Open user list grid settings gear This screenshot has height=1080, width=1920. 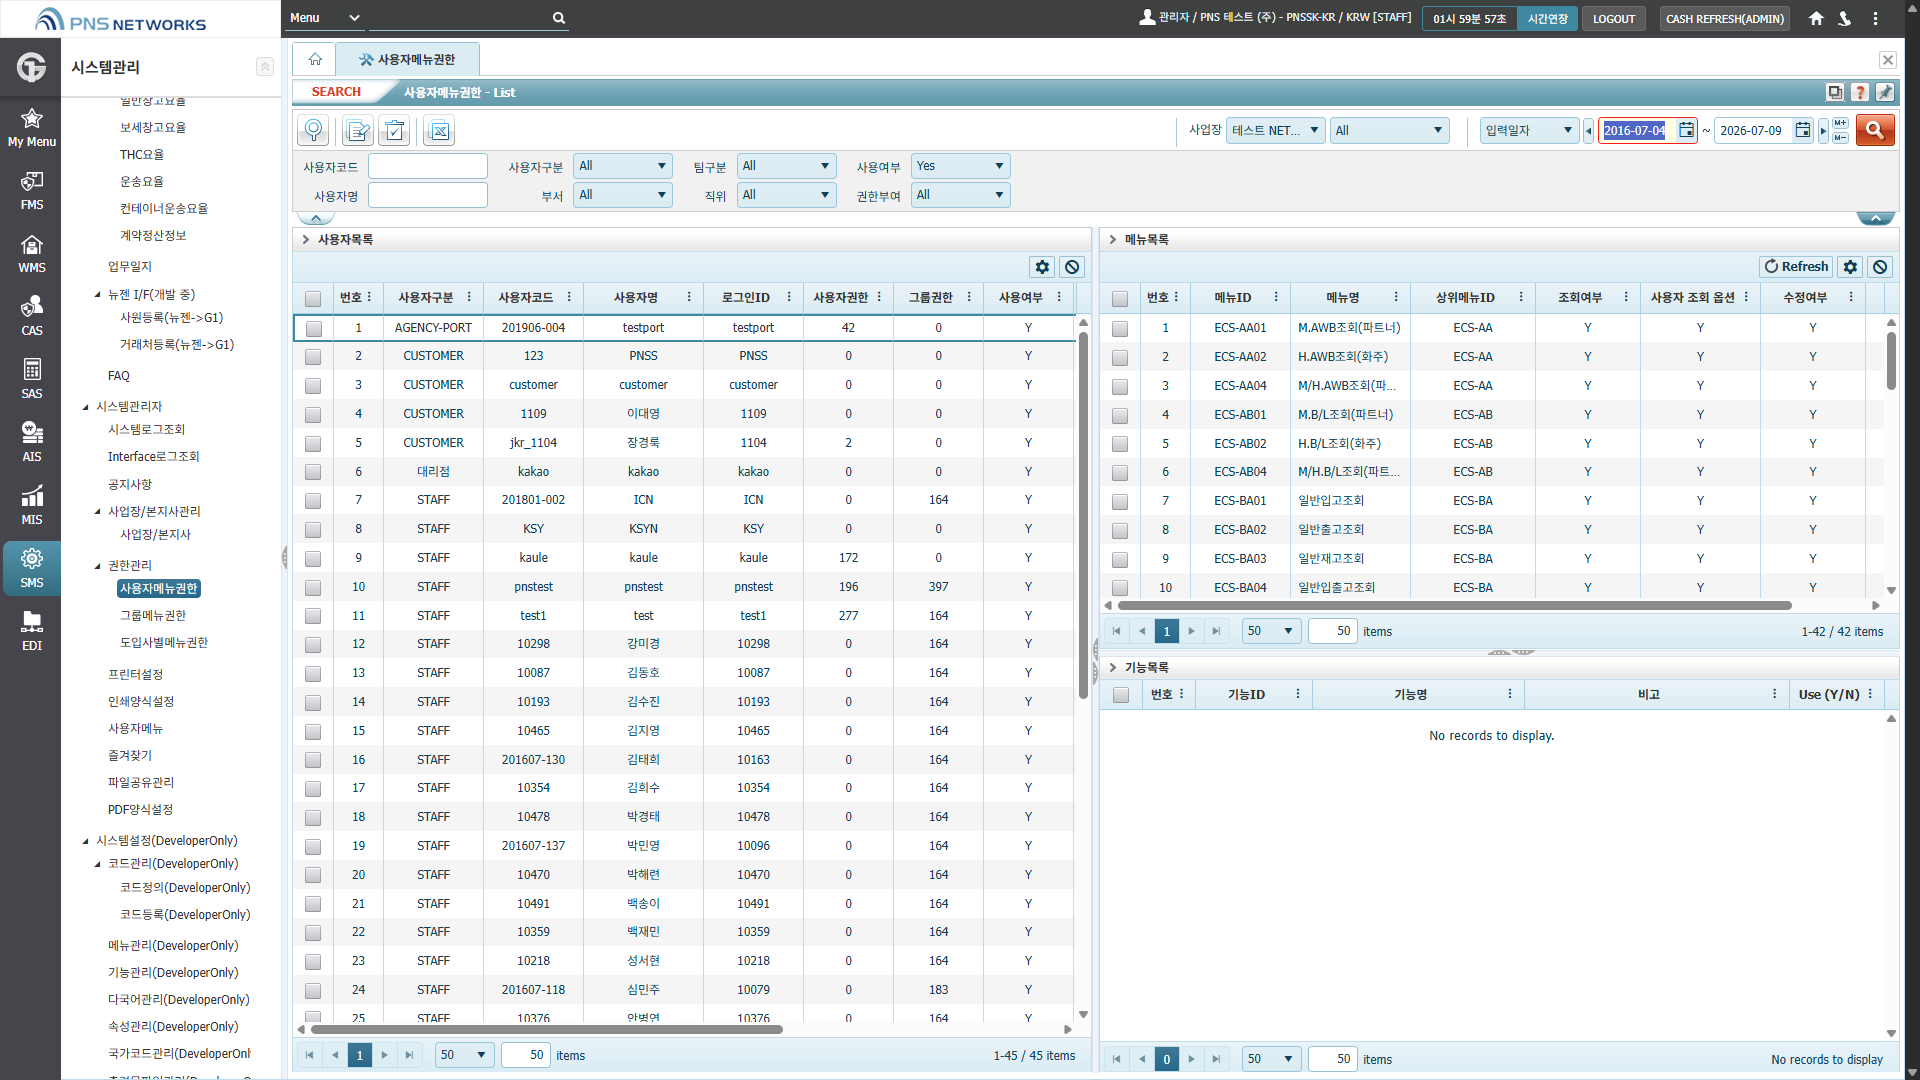(x=1042, y=267)
